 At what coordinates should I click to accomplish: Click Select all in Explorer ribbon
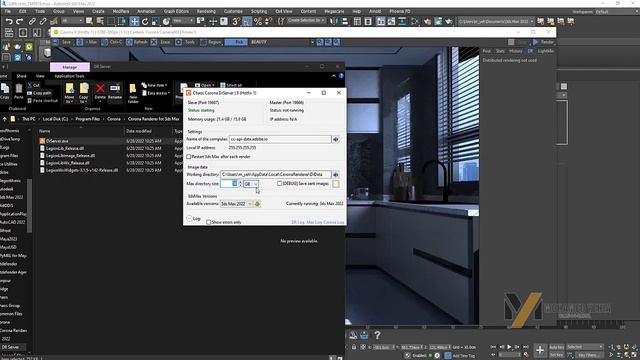coord(231,85)
